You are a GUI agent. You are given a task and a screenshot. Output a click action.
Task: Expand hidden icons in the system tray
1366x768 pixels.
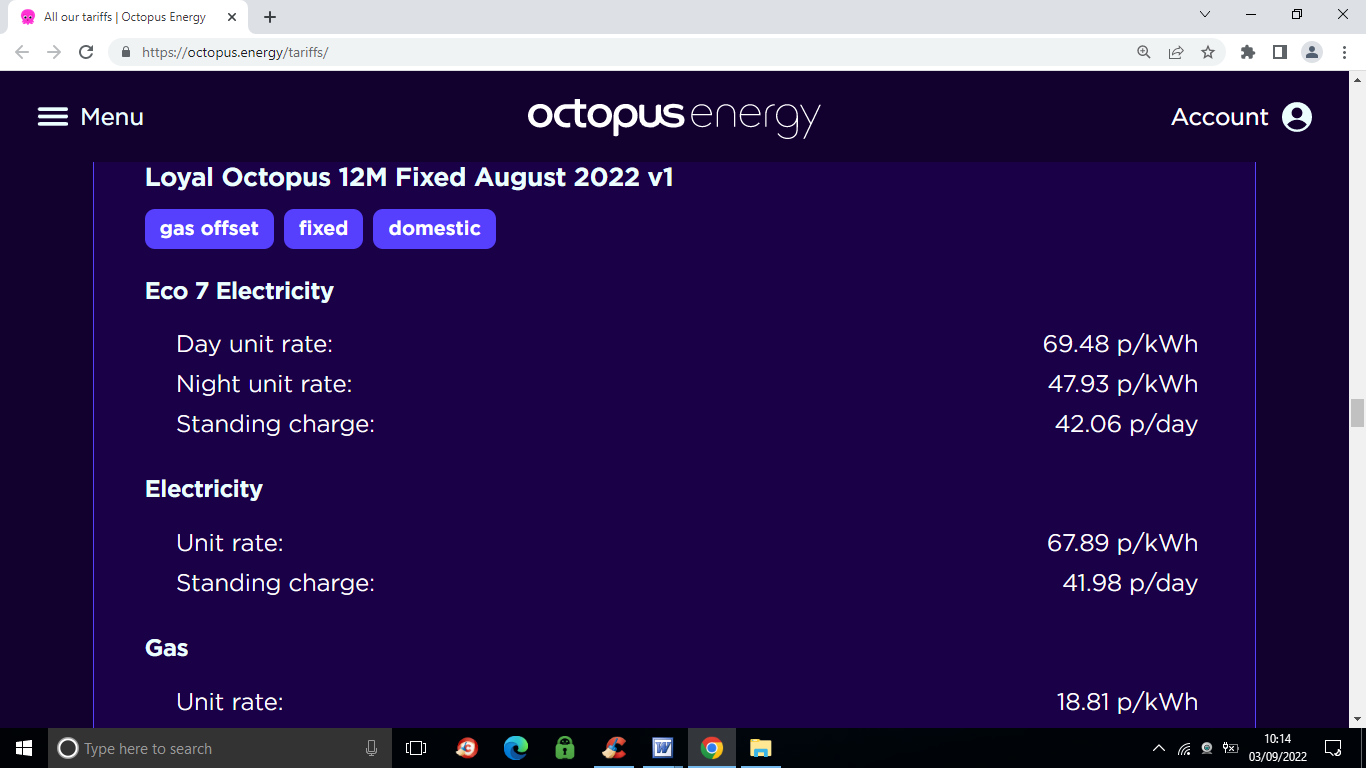point(1159,747)
